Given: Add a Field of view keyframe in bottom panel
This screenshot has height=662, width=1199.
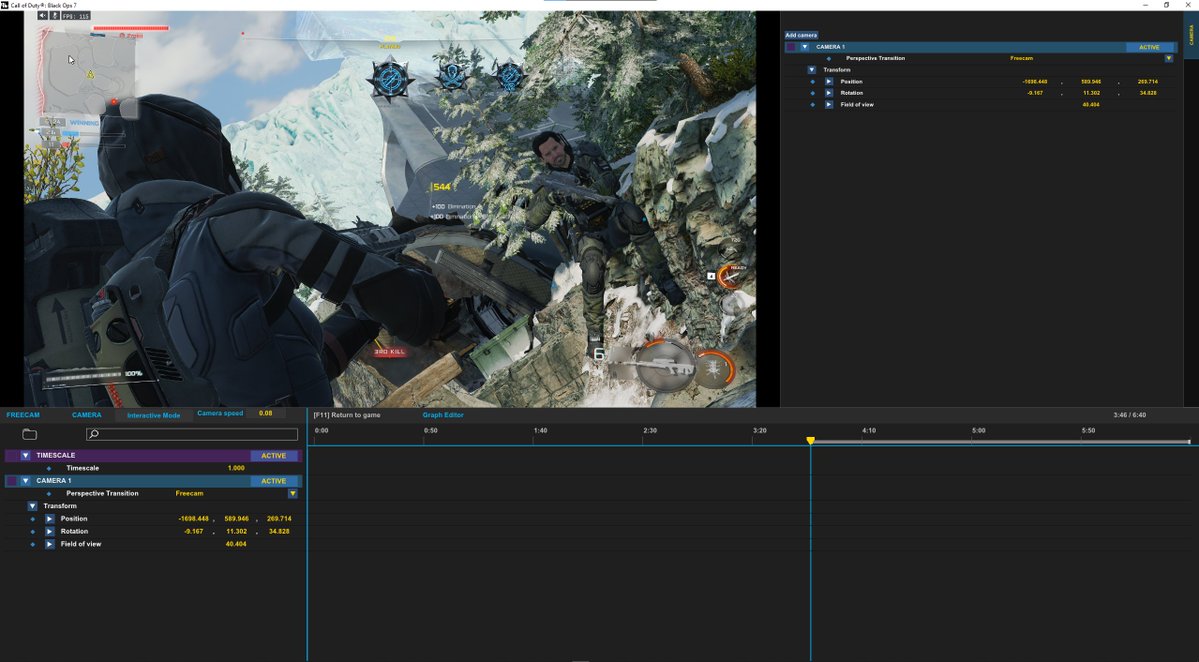Looking at the screenshot, I should 32,544.
